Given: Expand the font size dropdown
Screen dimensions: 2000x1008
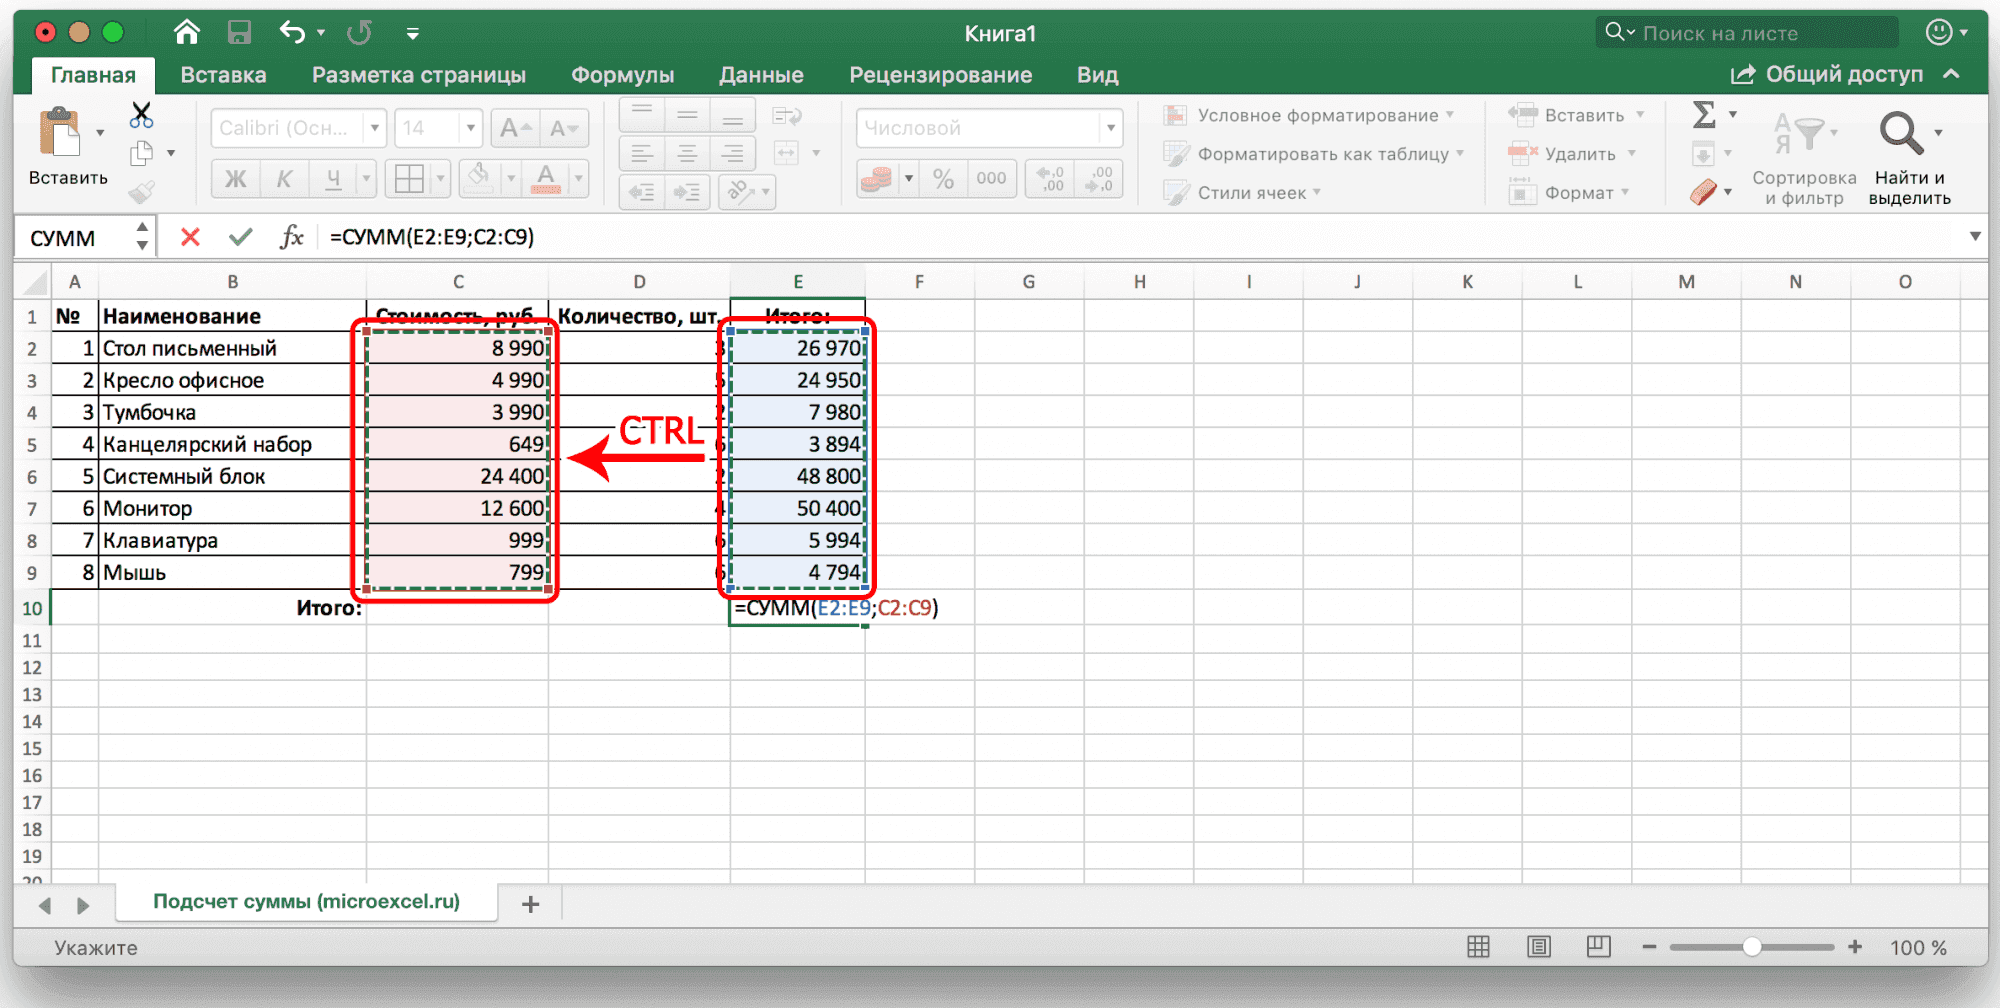Looking at the screenshot, I should pos(470,128).
